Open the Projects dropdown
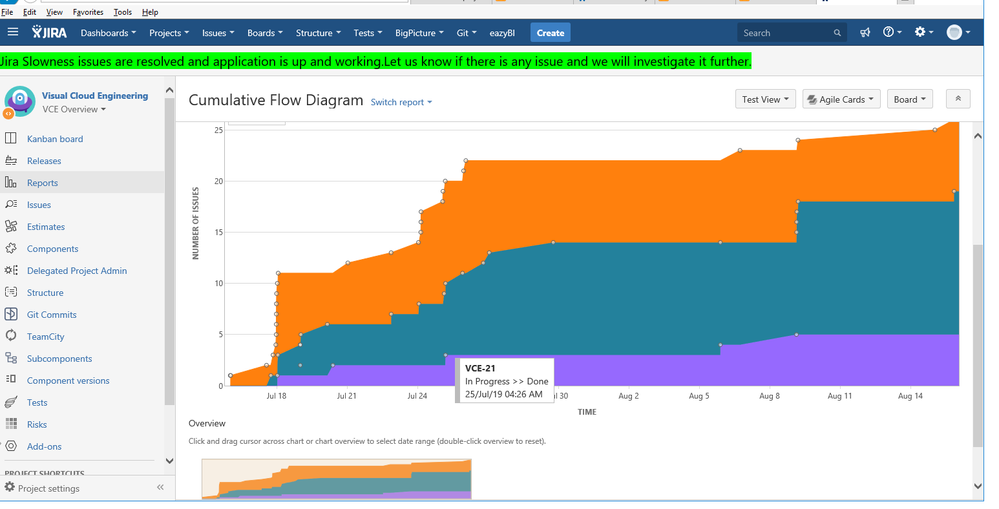The height and width of the screenshot is (509, 999). click(169, 33)
